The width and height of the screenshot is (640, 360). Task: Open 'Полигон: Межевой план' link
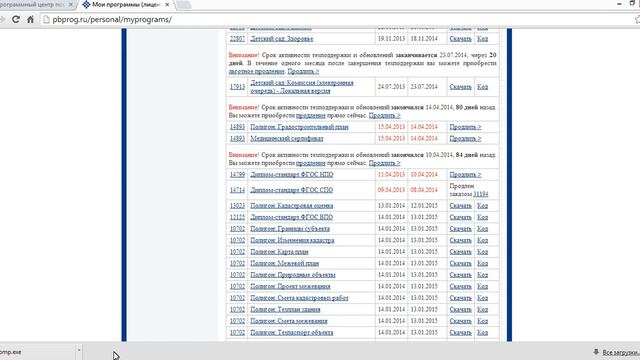point(284,263)
